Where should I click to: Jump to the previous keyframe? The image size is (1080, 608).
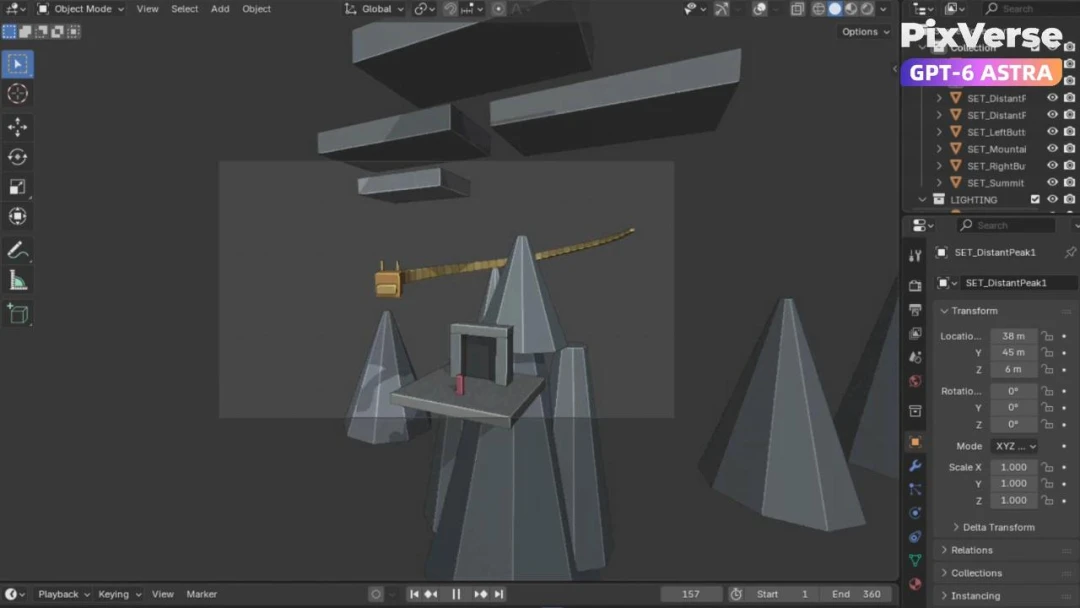[x=431, y=594]
